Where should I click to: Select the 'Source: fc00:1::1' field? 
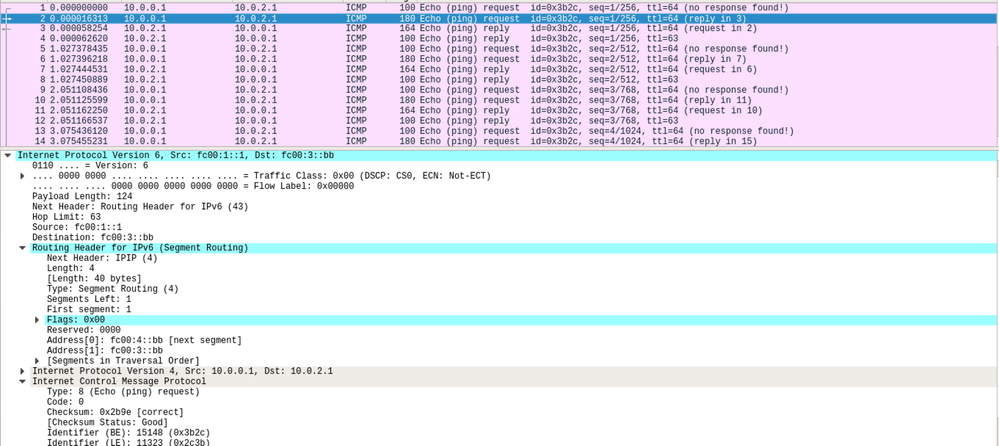77,227
